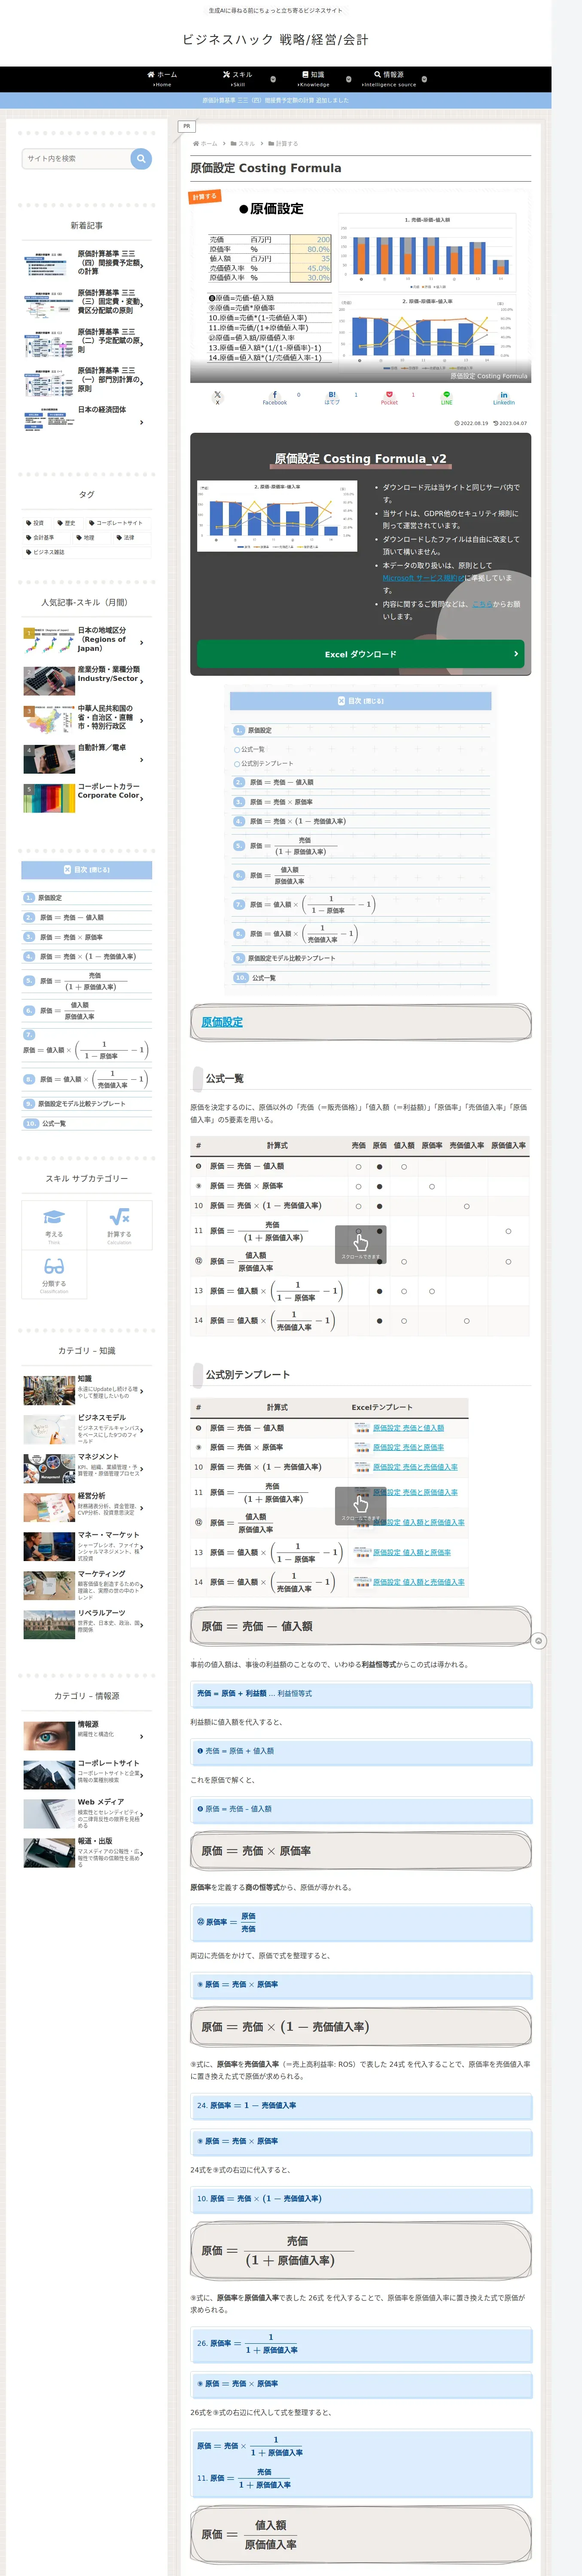
Task: Click the サイト内を検索 search field
Action: tap(77, 159)
